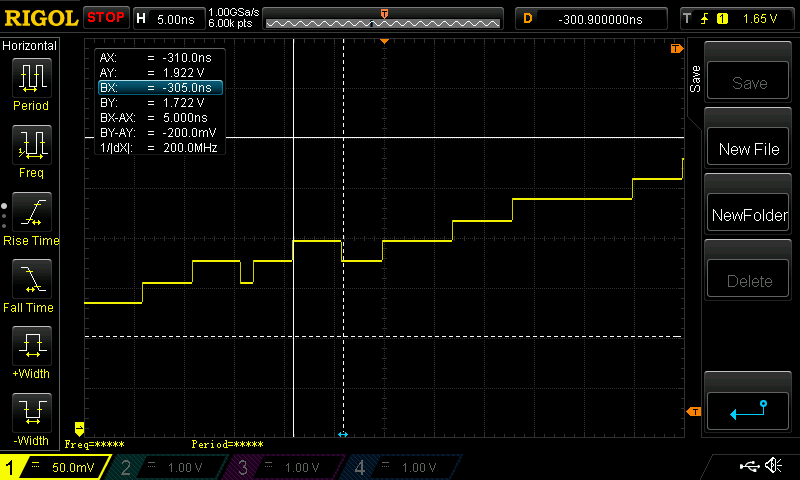
Task: Click the back arrow return button
Action: click(748, 411)
